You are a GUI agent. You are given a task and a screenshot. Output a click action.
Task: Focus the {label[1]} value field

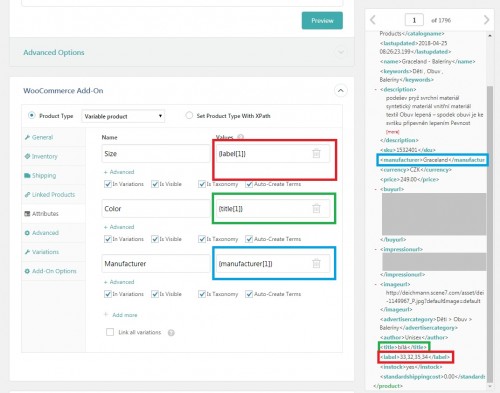pyautogui.click(x=273, y=154)
